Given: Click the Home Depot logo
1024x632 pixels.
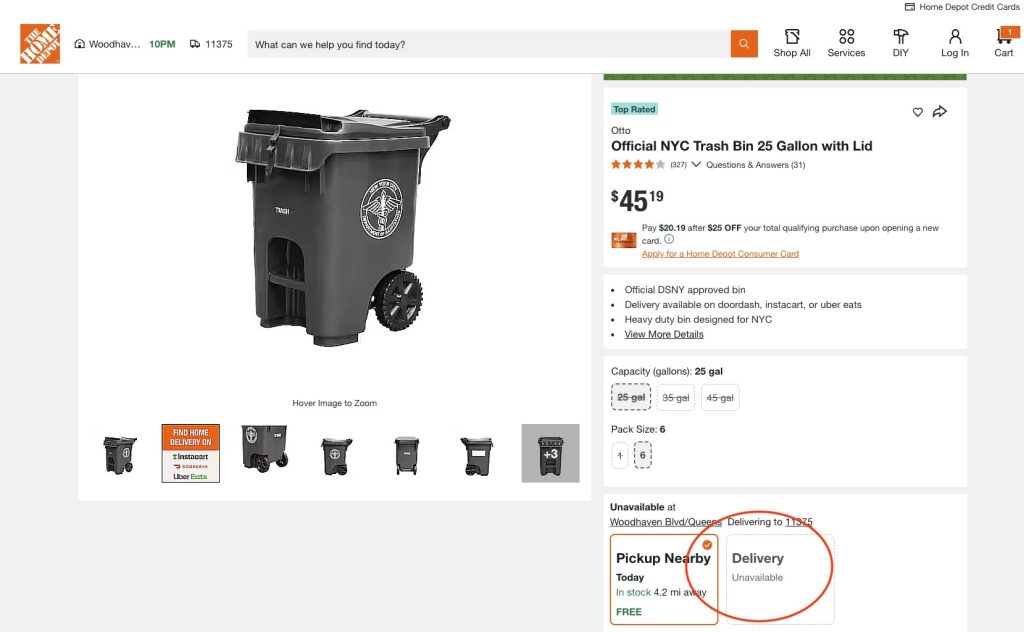Looking at the screenshot, I should [x=40, y=44].
